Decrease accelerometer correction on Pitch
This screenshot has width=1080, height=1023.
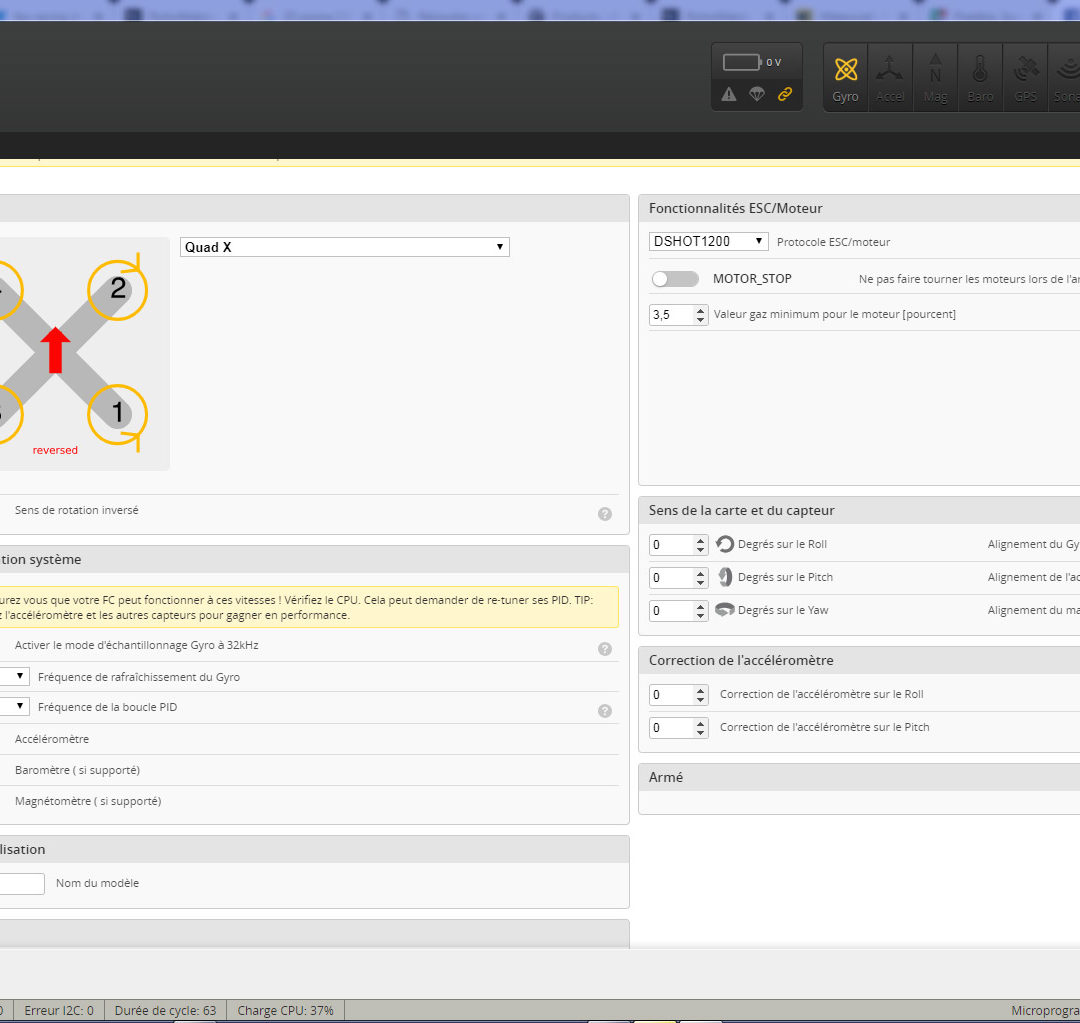(x=700, y=733)
